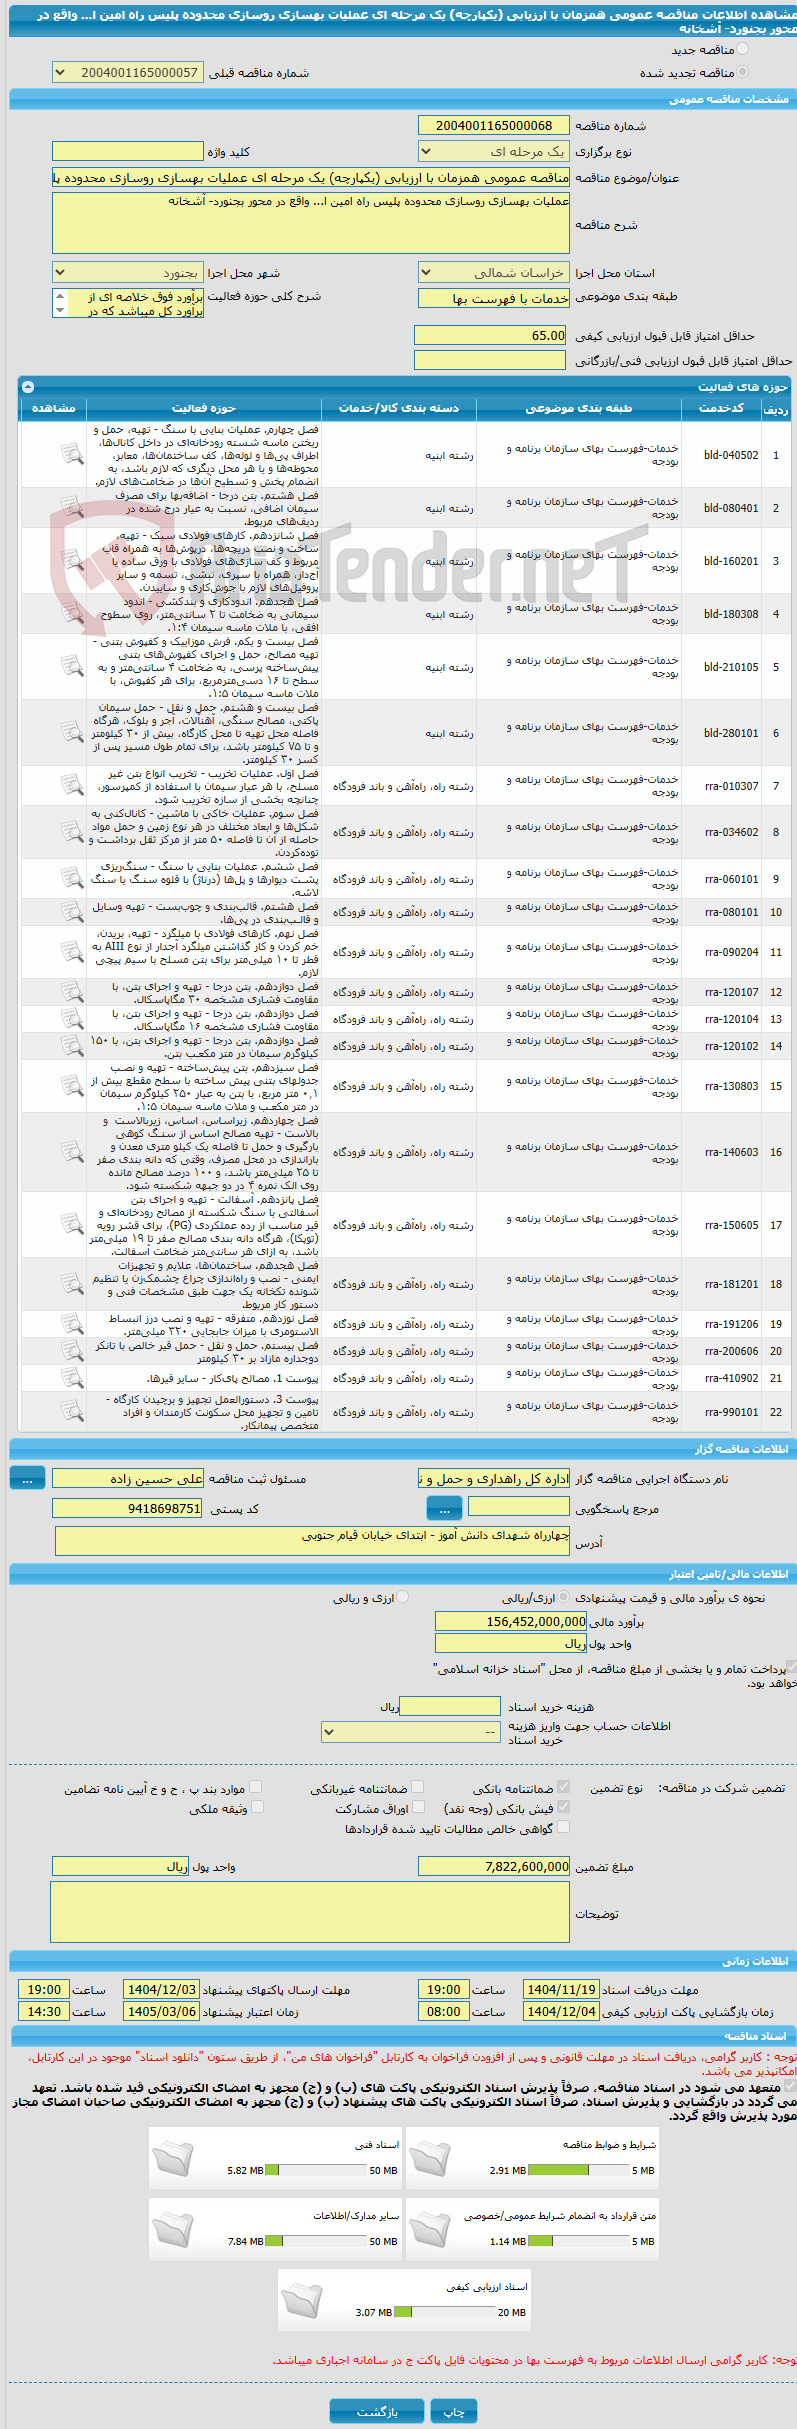This screenshot has height=2429, width=797.
Task: Expand the استان محل اجرا dropdown
Action: click(494, 272)
